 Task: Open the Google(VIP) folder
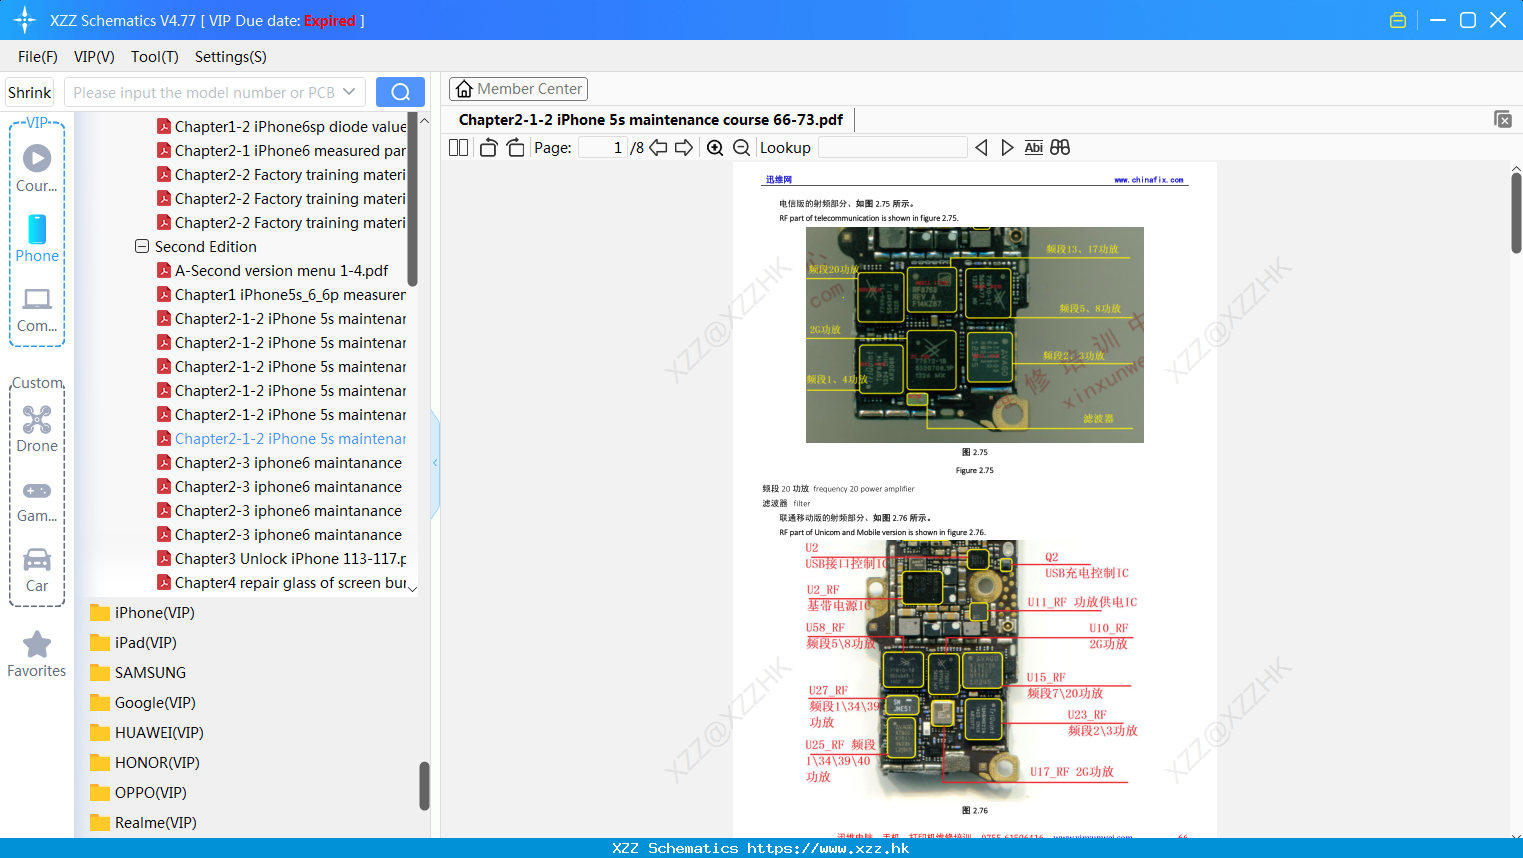click(142, 703)
